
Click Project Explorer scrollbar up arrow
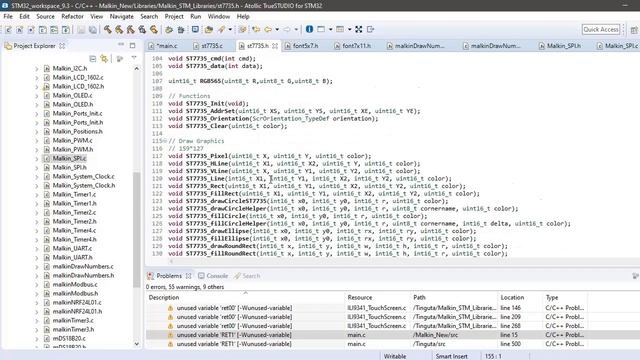pos(136,69)
